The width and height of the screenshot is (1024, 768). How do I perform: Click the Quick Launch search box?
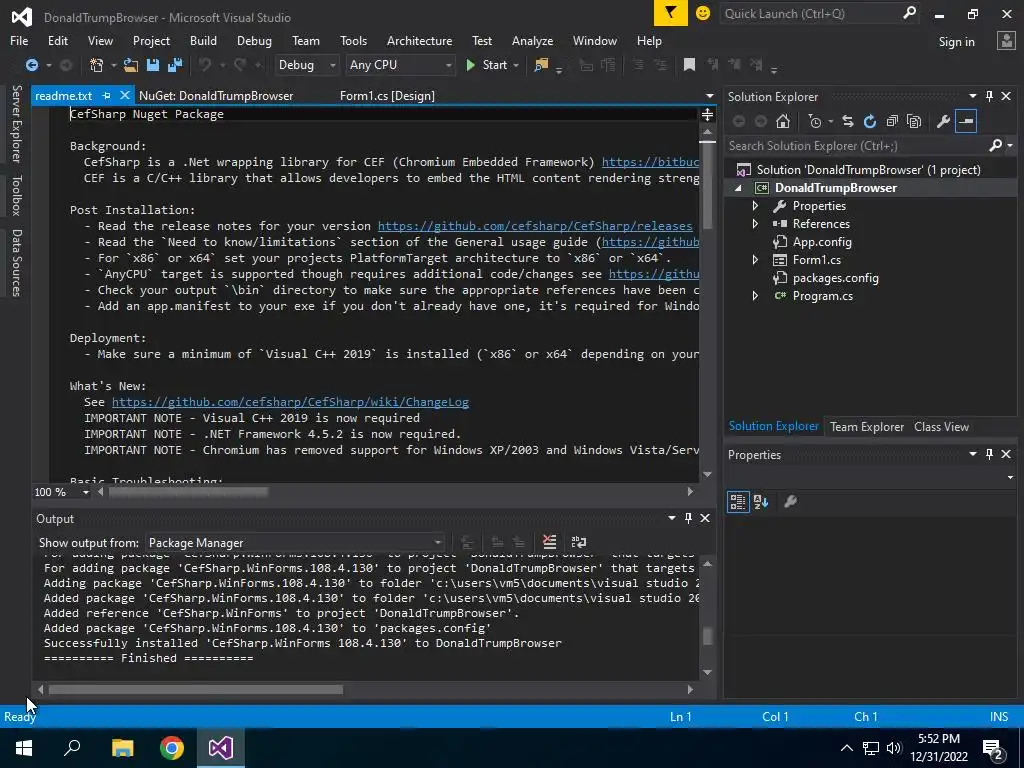click(810, 13)
